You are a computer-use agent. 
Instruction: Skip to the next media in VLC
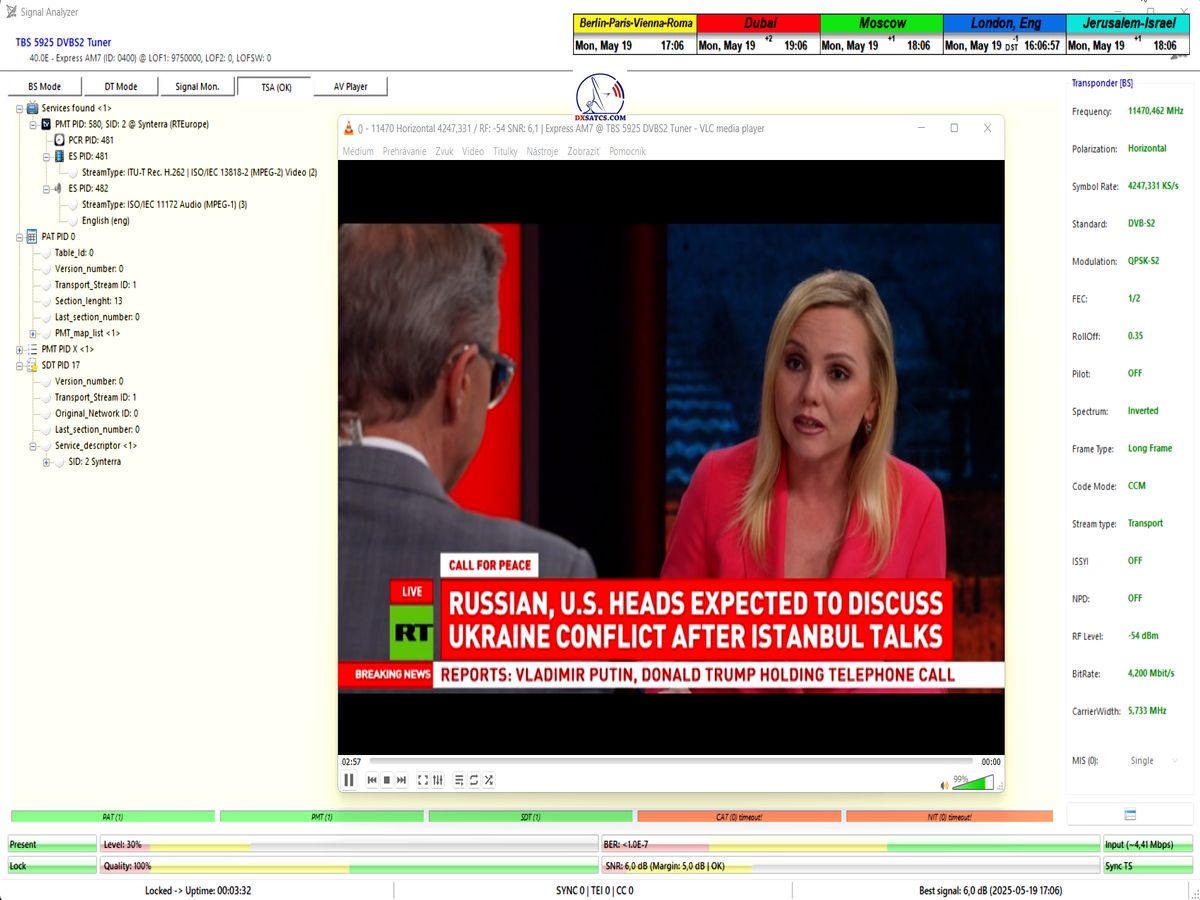click(x=402, y=780)
